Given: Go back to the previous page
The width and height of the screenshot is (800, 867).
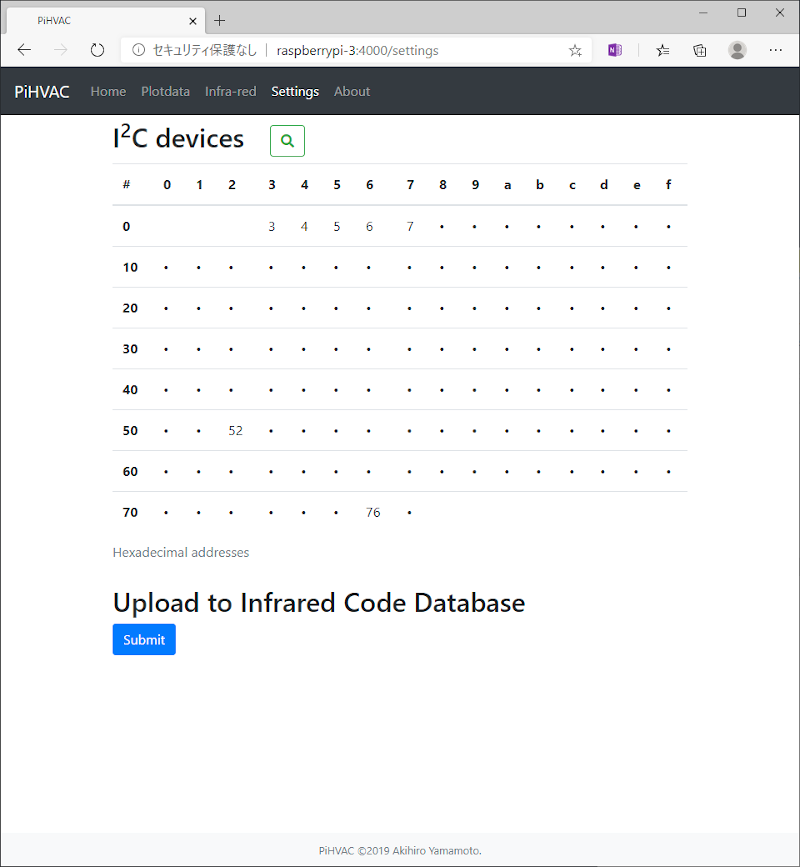Looking at the screenshot, I should (24, 50).
